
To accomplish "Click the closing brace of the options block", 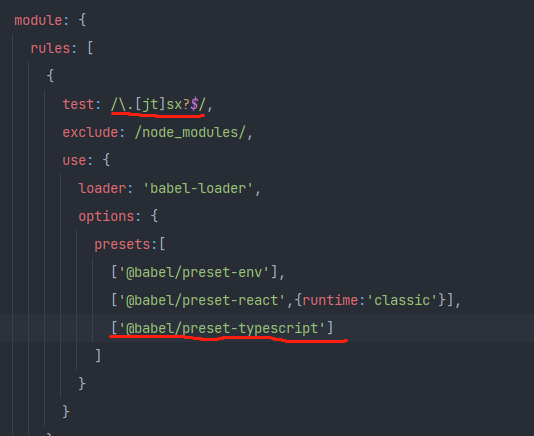I will (x=82, y=384).
